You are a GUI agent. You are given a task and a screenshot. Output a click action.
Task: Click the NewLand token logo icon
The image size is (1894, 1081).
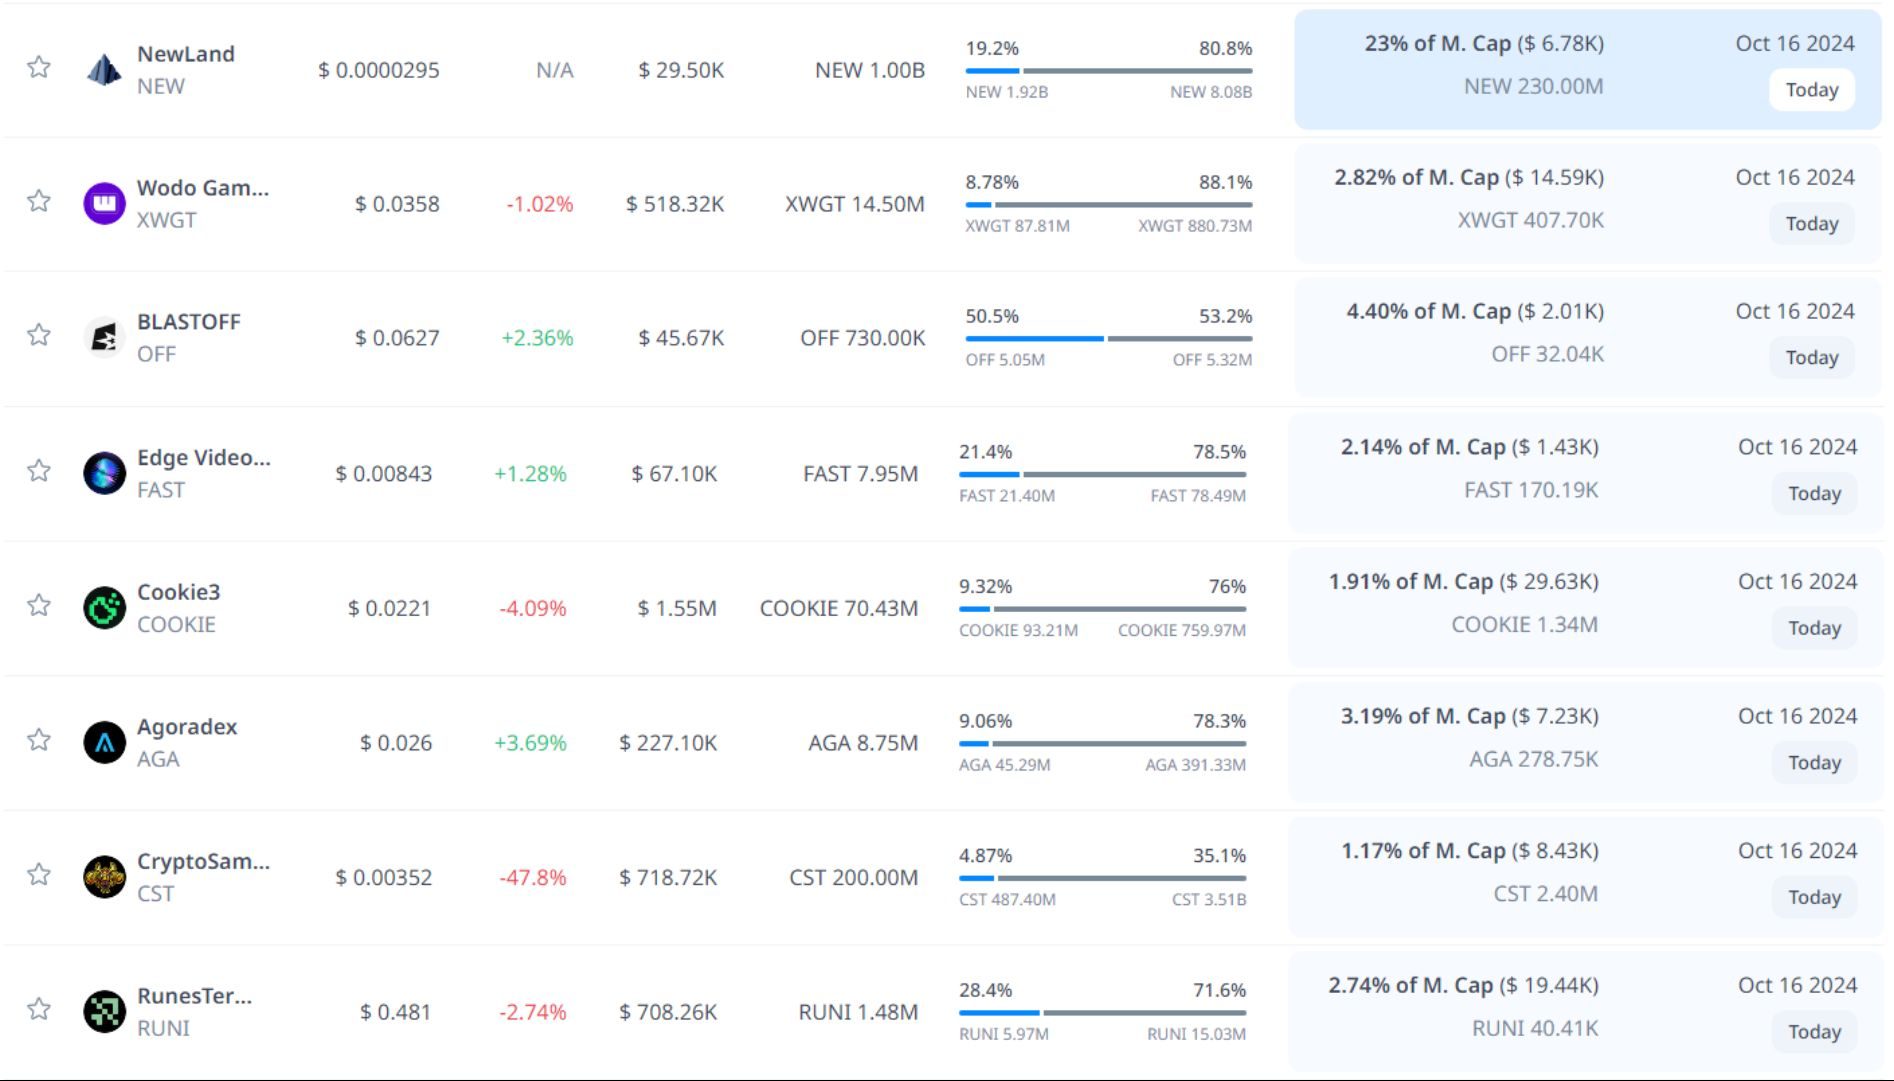(x=104, y=70)
